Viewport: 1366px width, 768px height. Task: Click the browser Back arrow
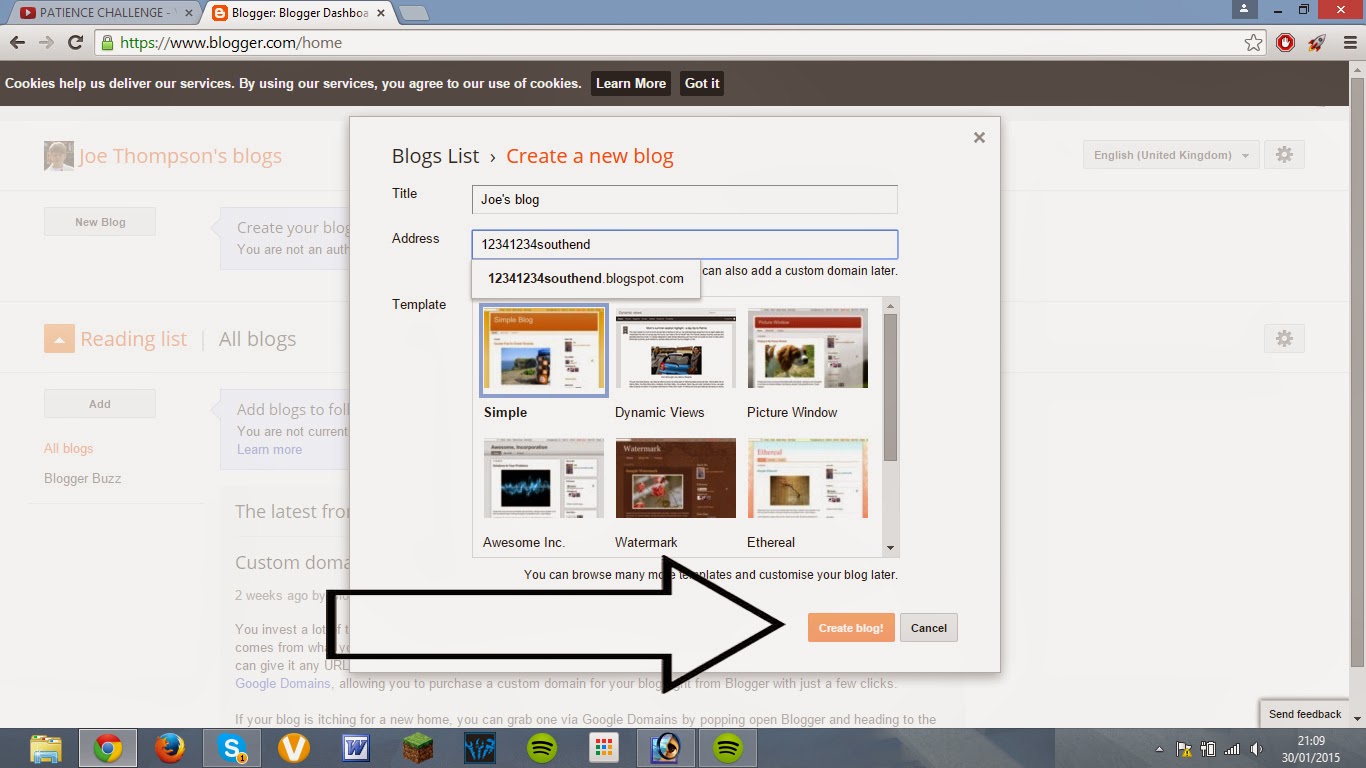[17, 43]
